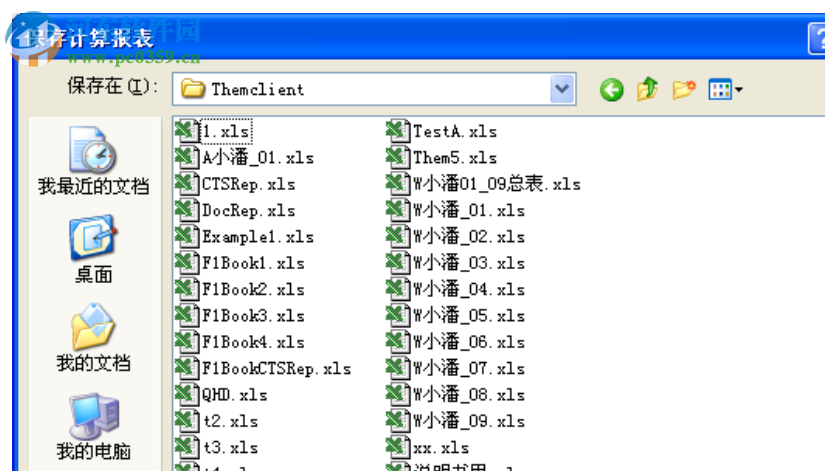Click the file name text F1Book4.xls

[254, 342]
